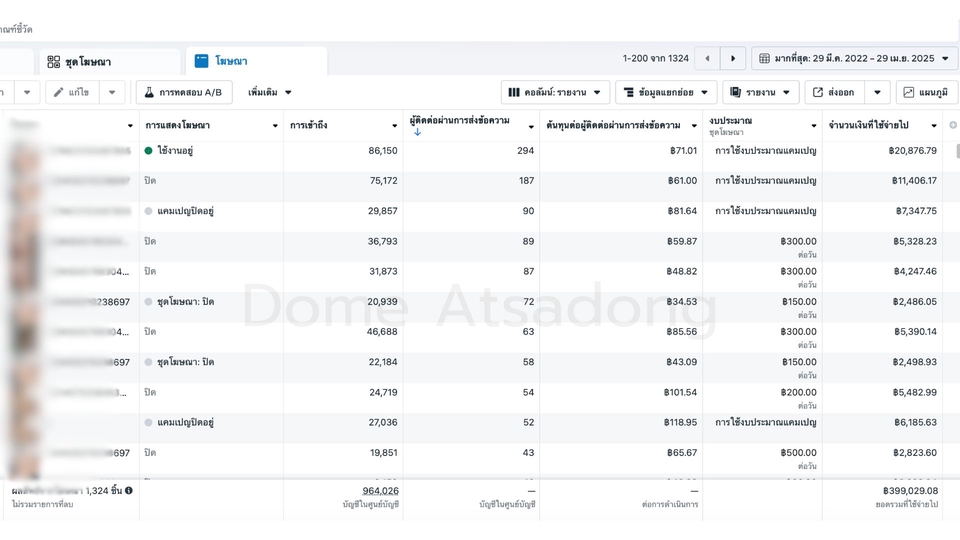
Task: Open the date range picker
Action: coord(854,59)
